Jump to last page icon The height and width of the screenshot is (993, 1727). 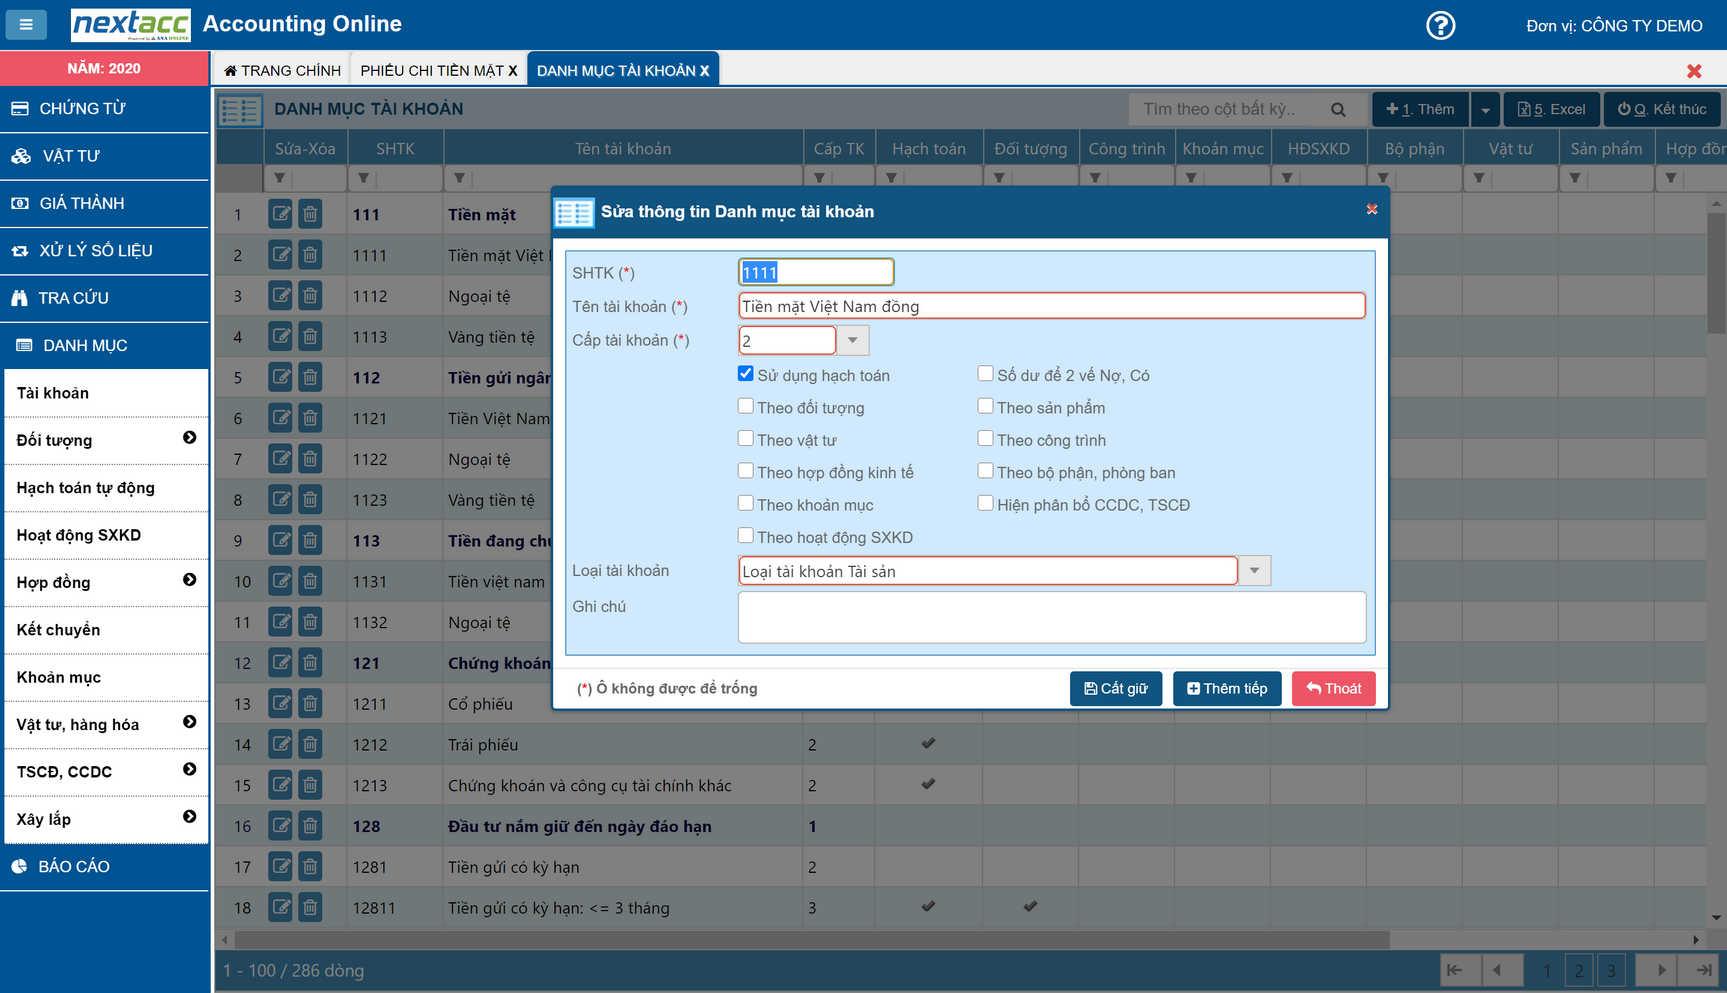[x=1703, y=970]
